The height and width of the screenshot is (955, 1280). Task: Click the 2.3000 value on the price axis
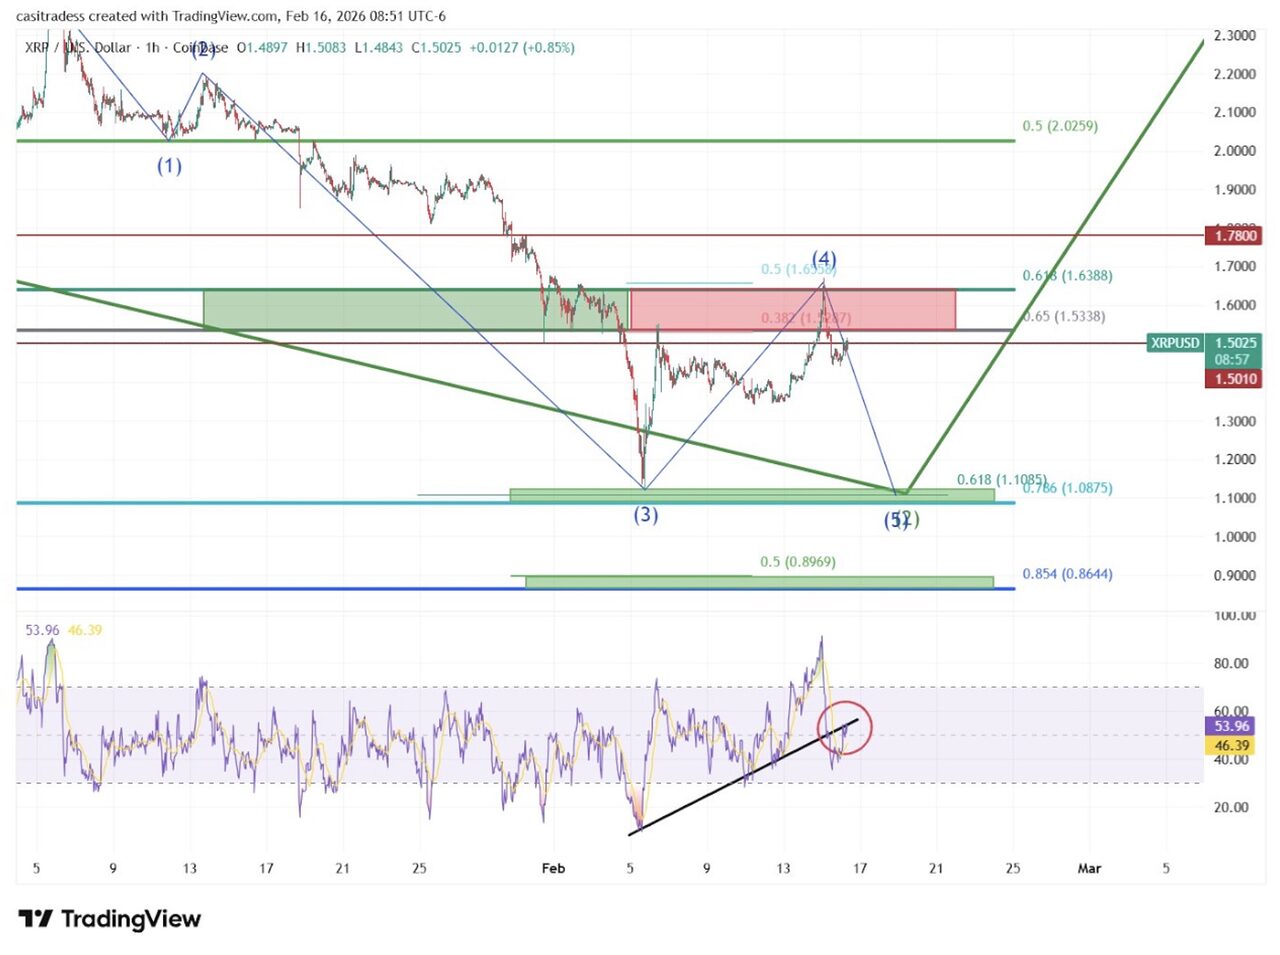[x=1234, y=35]
